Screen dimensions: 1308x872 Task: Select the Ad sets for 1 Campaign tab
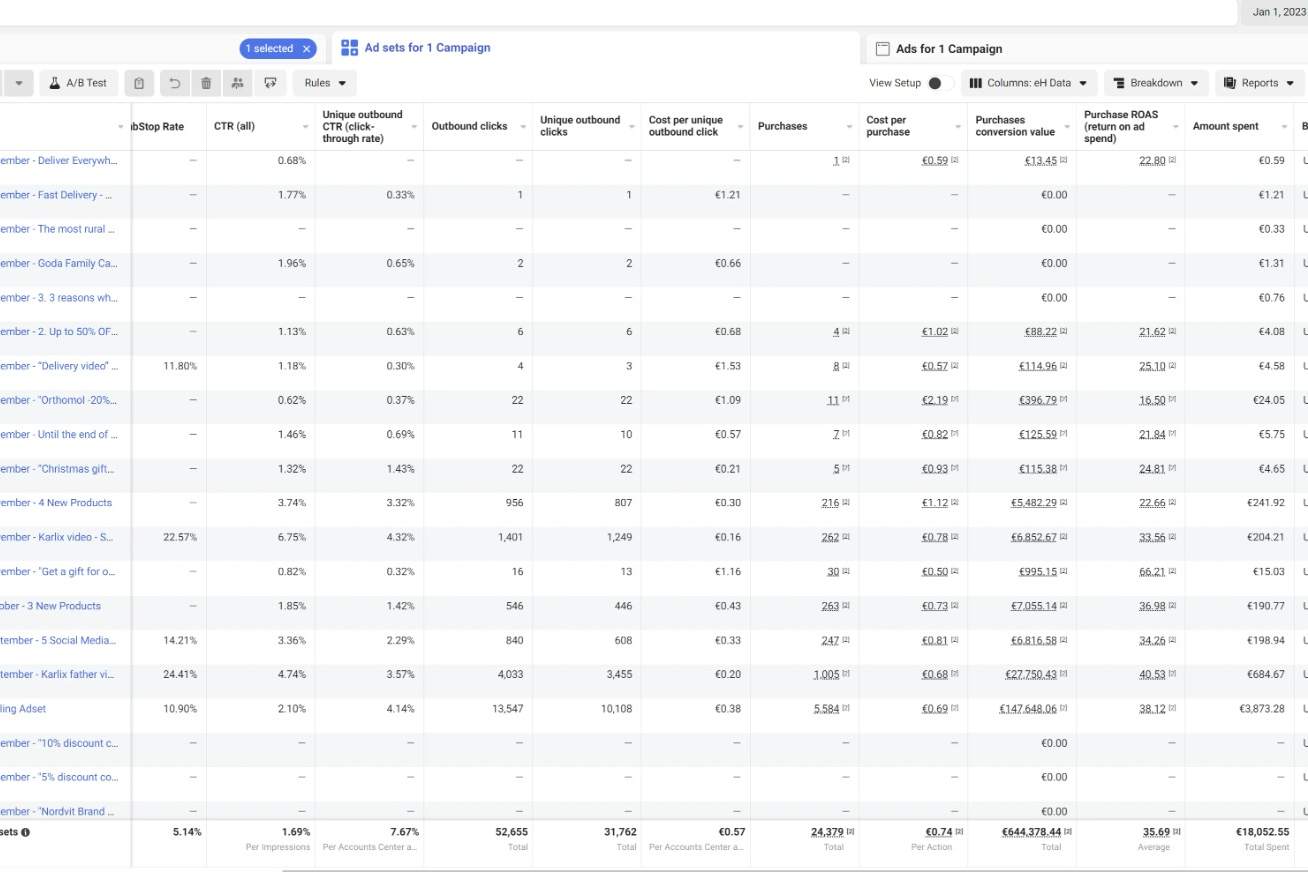415,48
